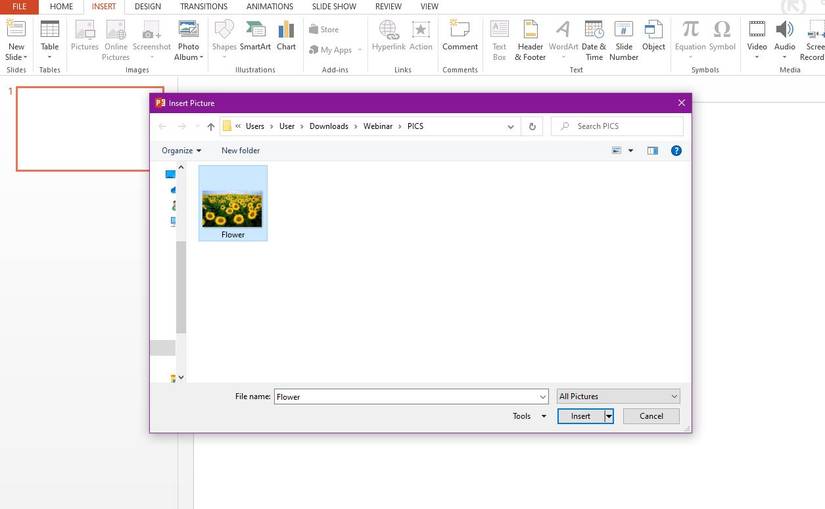The image size is (825, 509).
Task: Click the New Slide icon
Action: pos(16,29)
